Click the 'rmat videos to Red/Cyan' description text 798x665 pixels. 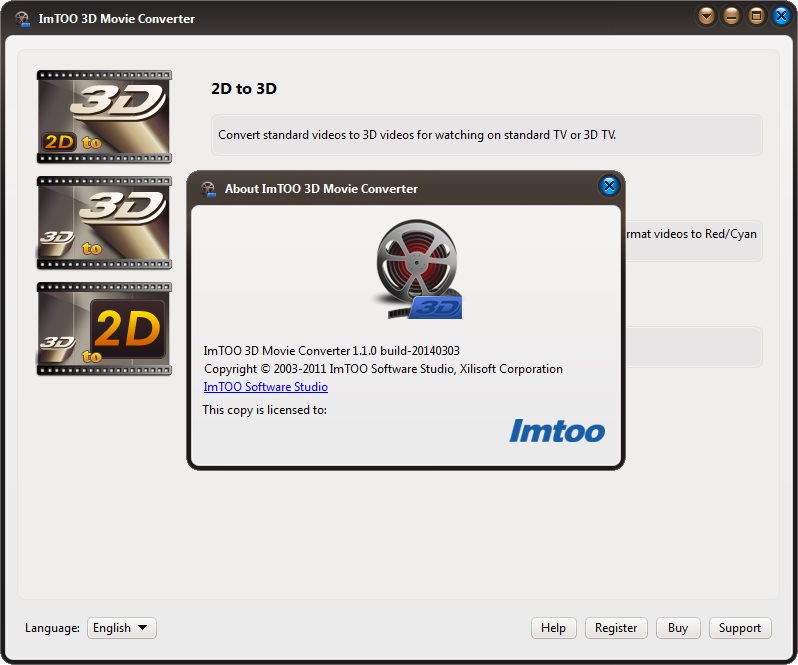tap(691, 234)
